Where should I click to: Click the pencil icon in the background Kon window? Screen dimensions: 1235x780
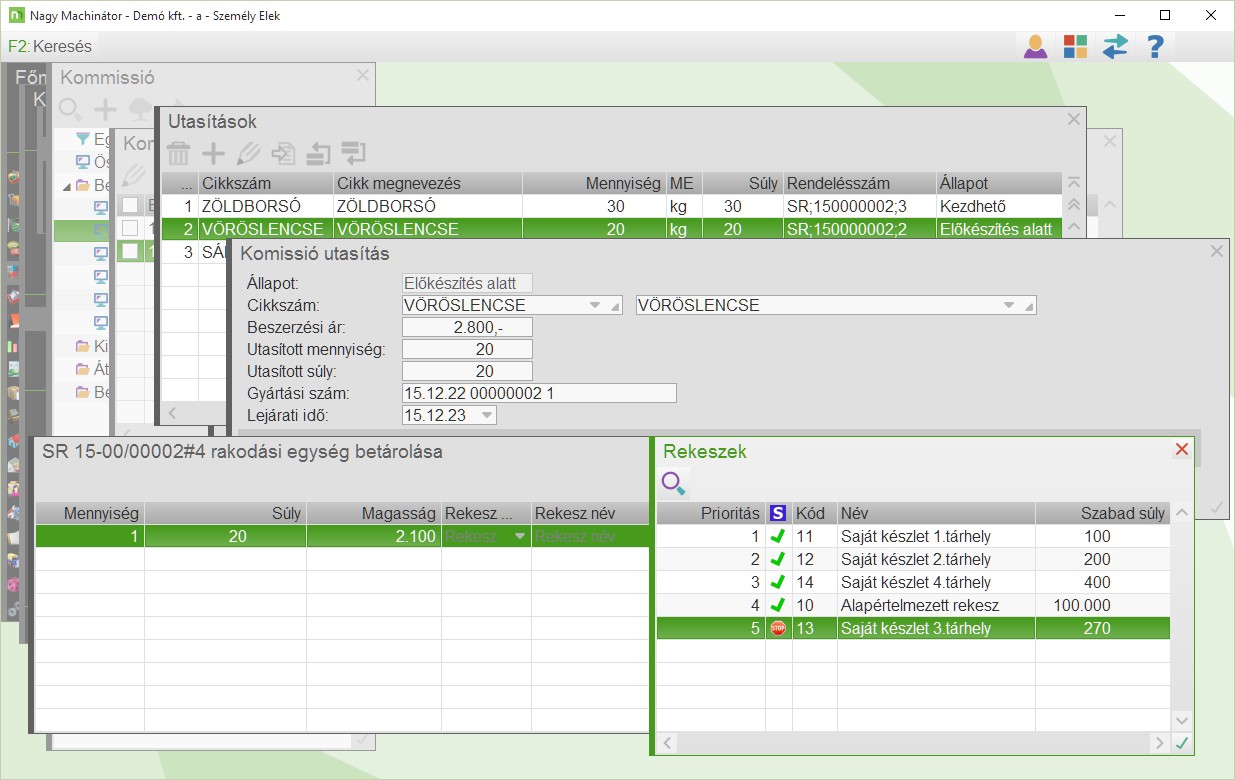[133, 177]
